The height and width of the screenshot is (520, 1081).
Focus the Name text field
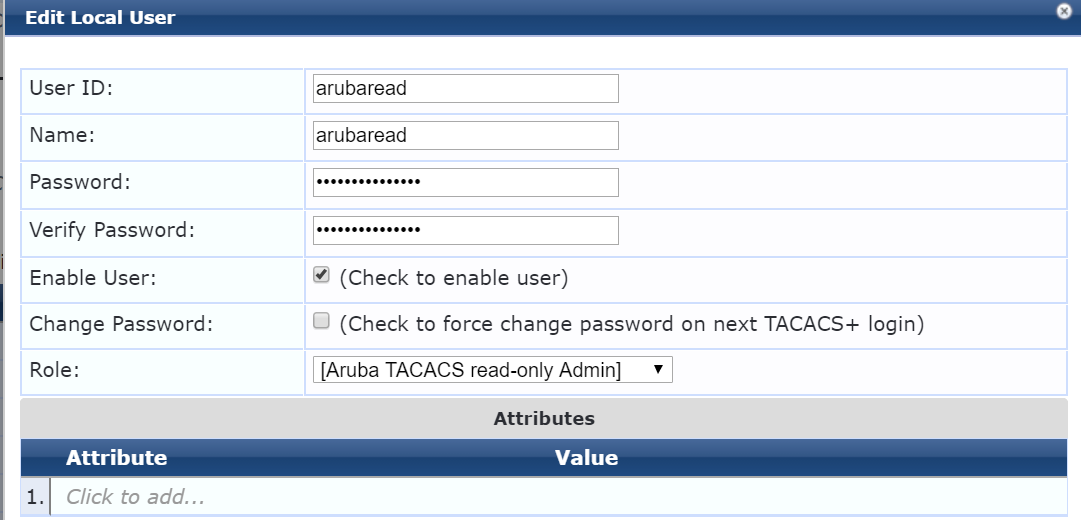click(x=465, y=135)
